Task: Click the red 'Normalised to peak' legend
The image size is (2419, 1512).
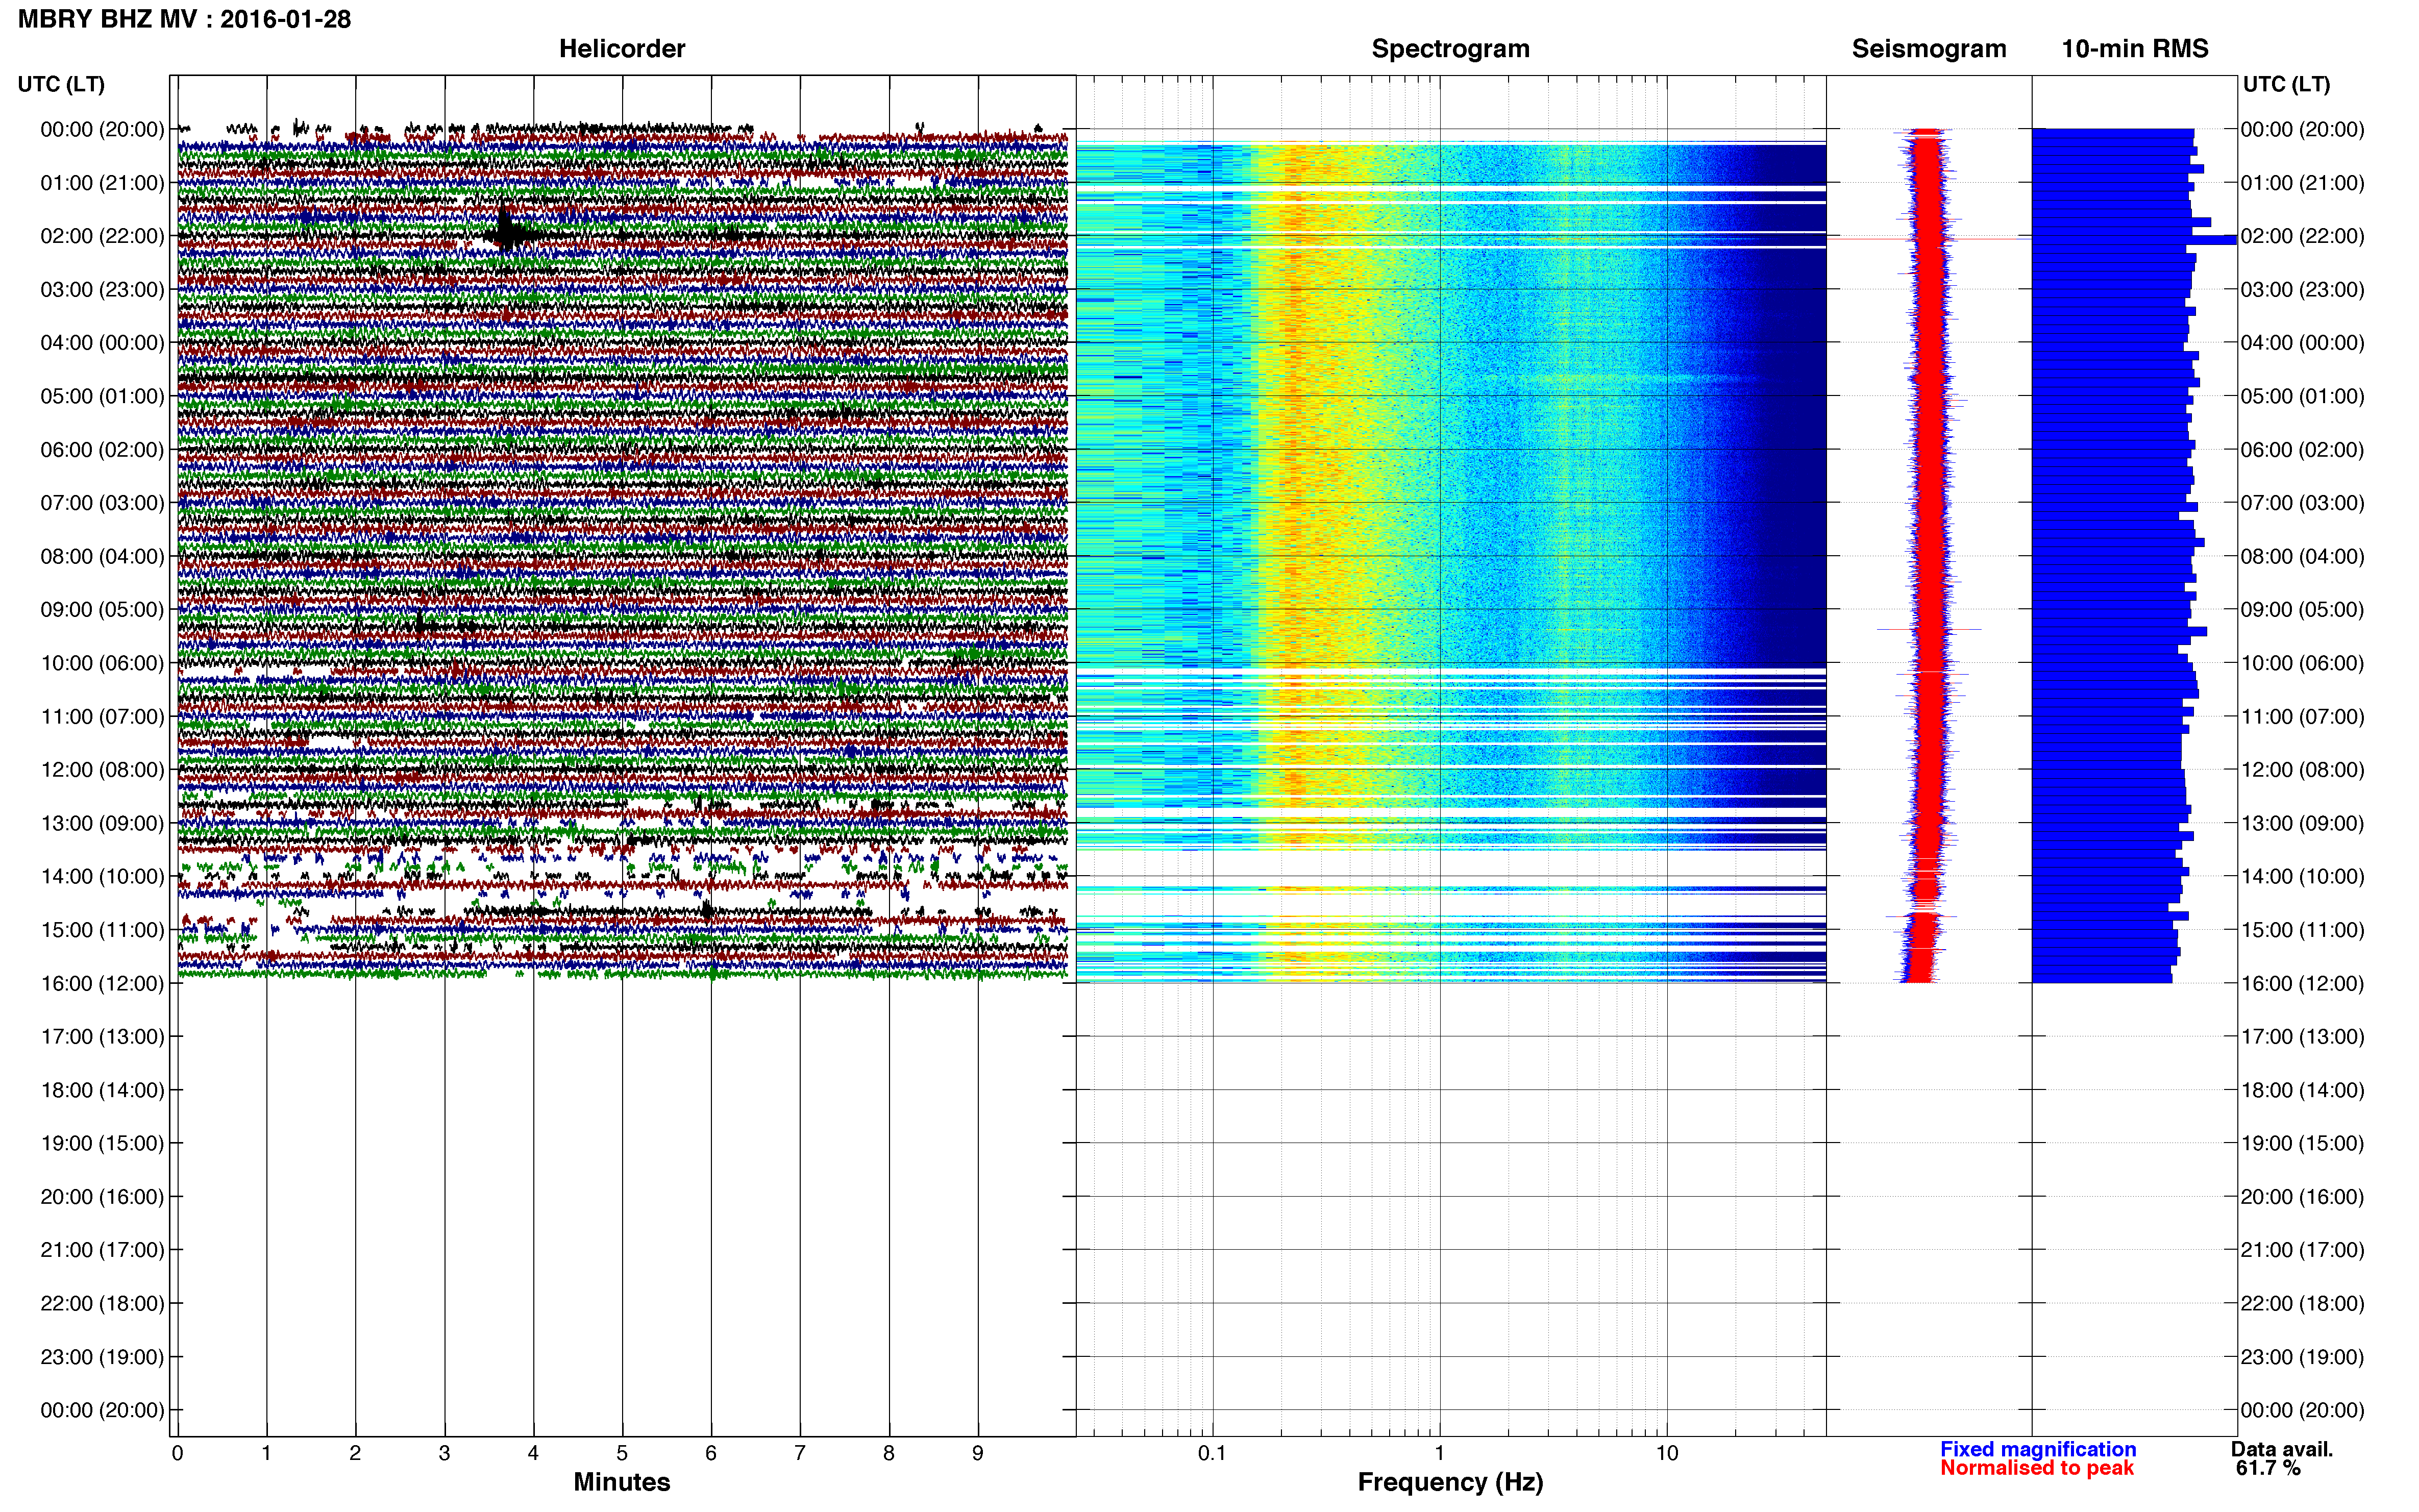Action: pos(2037,1468)
